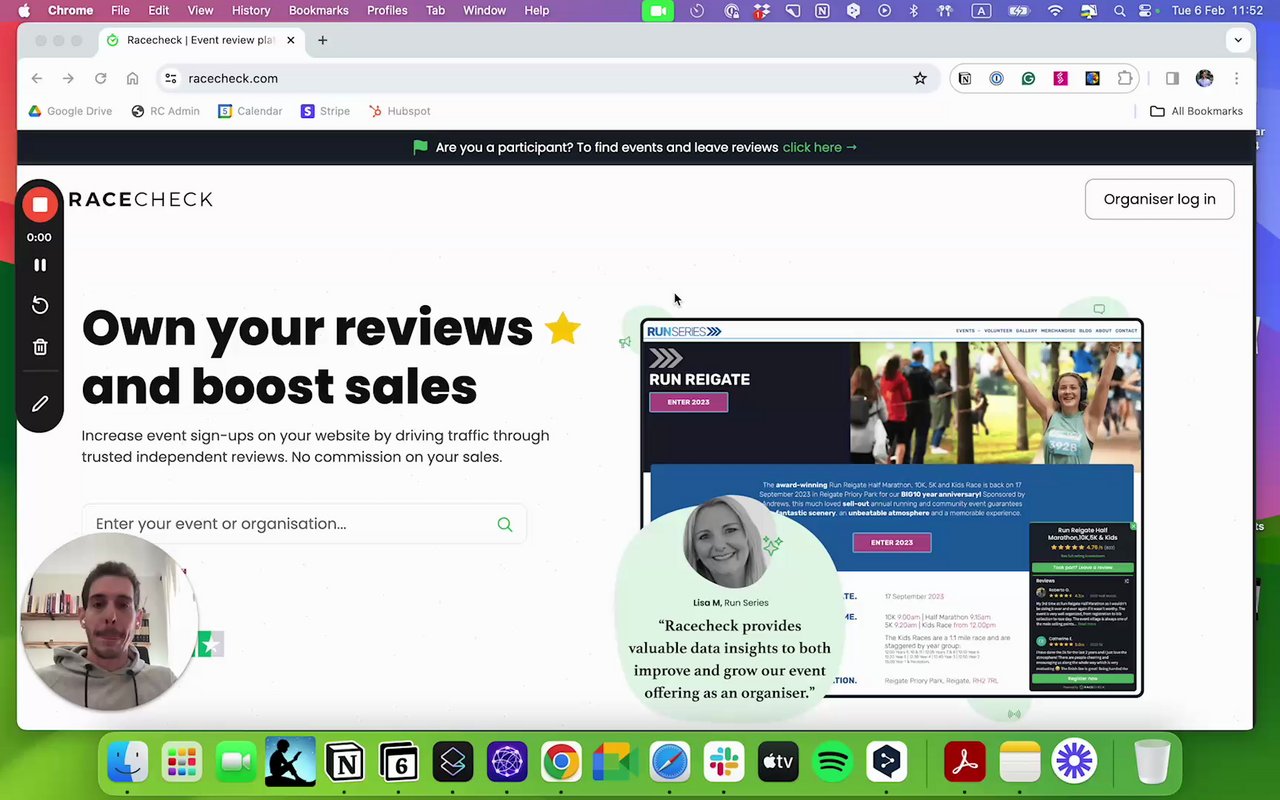Open the Extensions puzzle-piece menu

click(1125, 78)
